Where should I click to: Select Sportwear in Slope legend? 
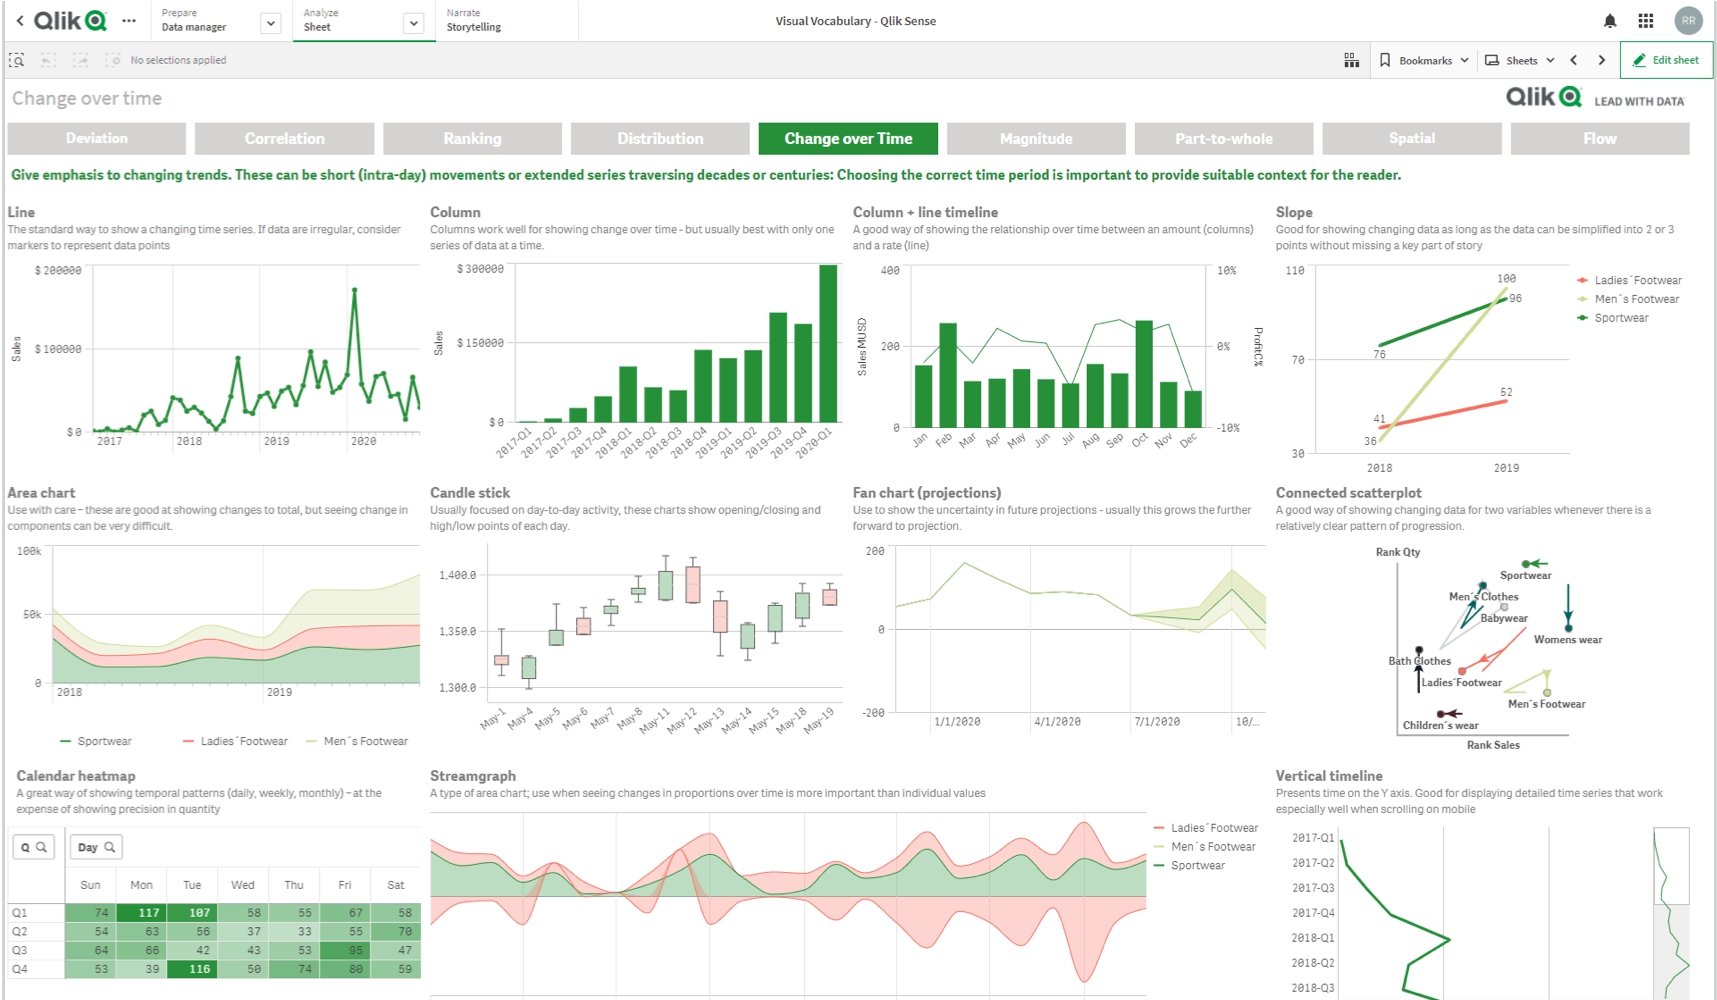tap(1613, 318)
